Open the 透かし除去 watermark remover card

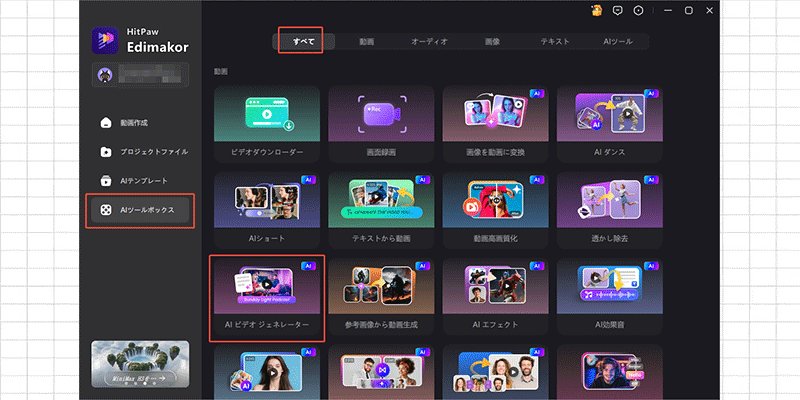(x=610, y=210)
